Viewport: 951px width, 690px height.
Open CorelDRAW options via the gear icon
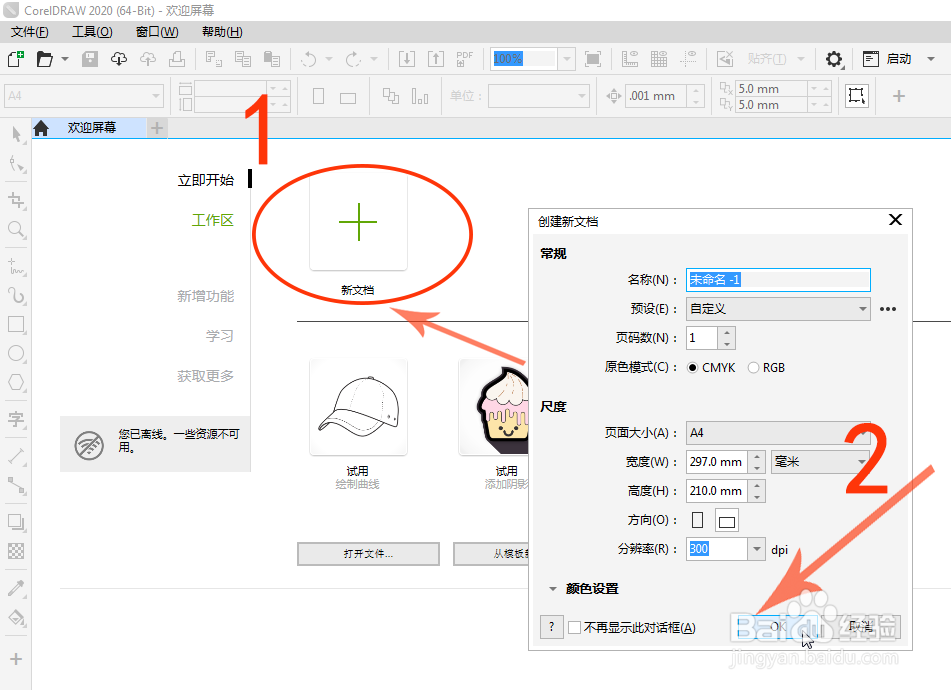pos(834,59)
